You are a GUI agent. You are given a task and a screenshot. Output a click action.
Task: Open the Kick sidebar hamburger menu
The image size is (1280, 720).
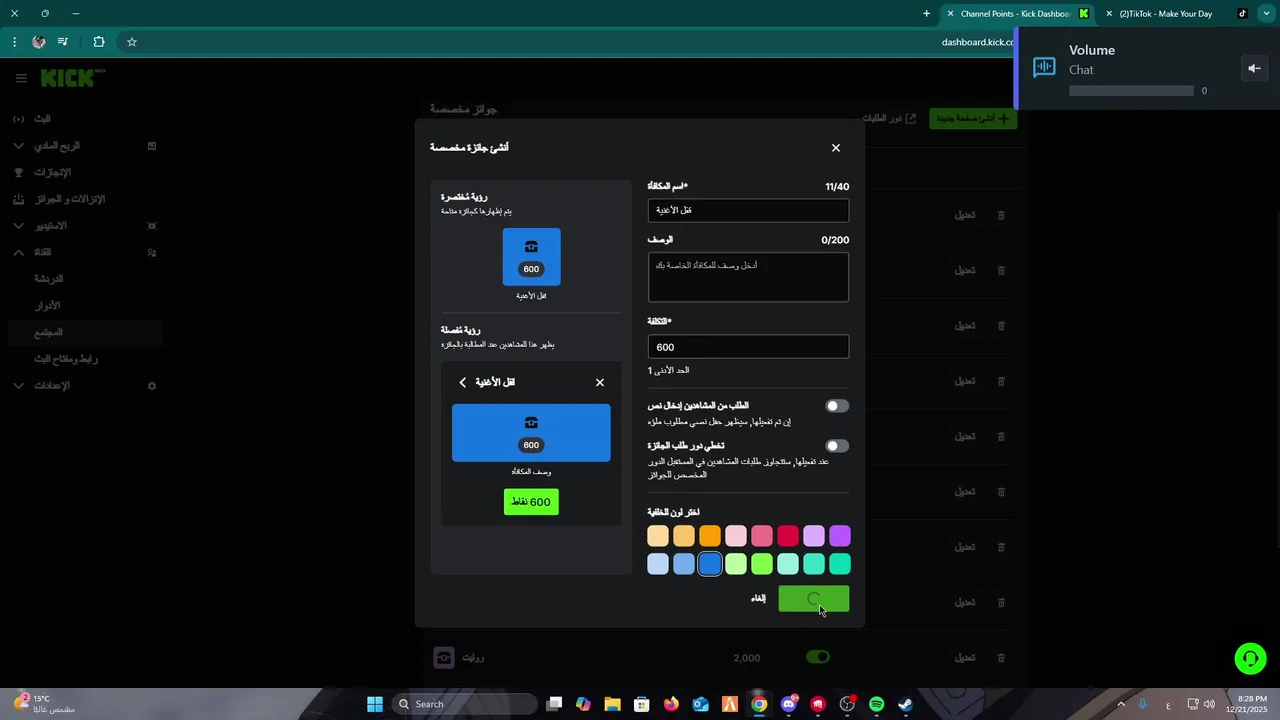pyautogui.click(x=21, y=78)
